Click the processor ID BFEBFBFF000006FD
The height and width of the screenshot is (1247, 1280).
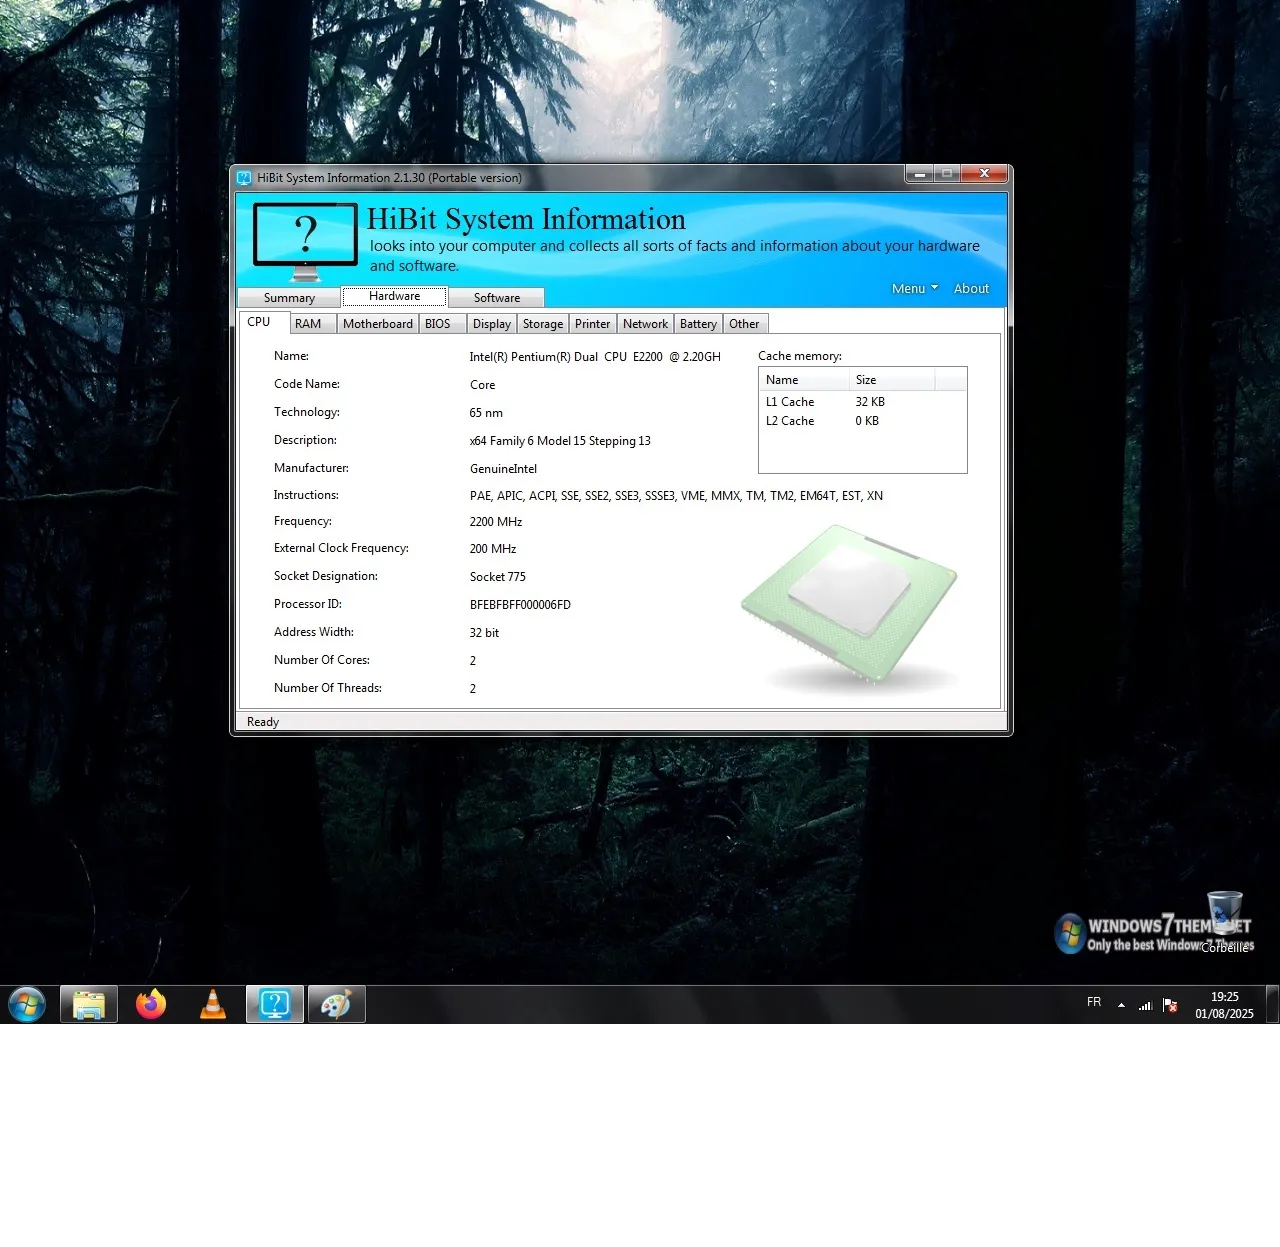click(520, 605)
